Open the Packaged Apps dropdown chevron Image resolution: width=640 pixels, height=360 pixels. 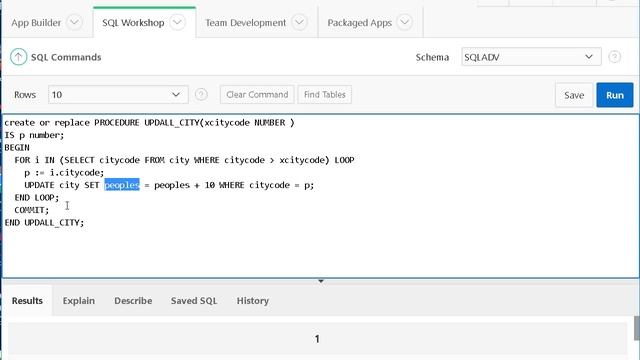404,22
